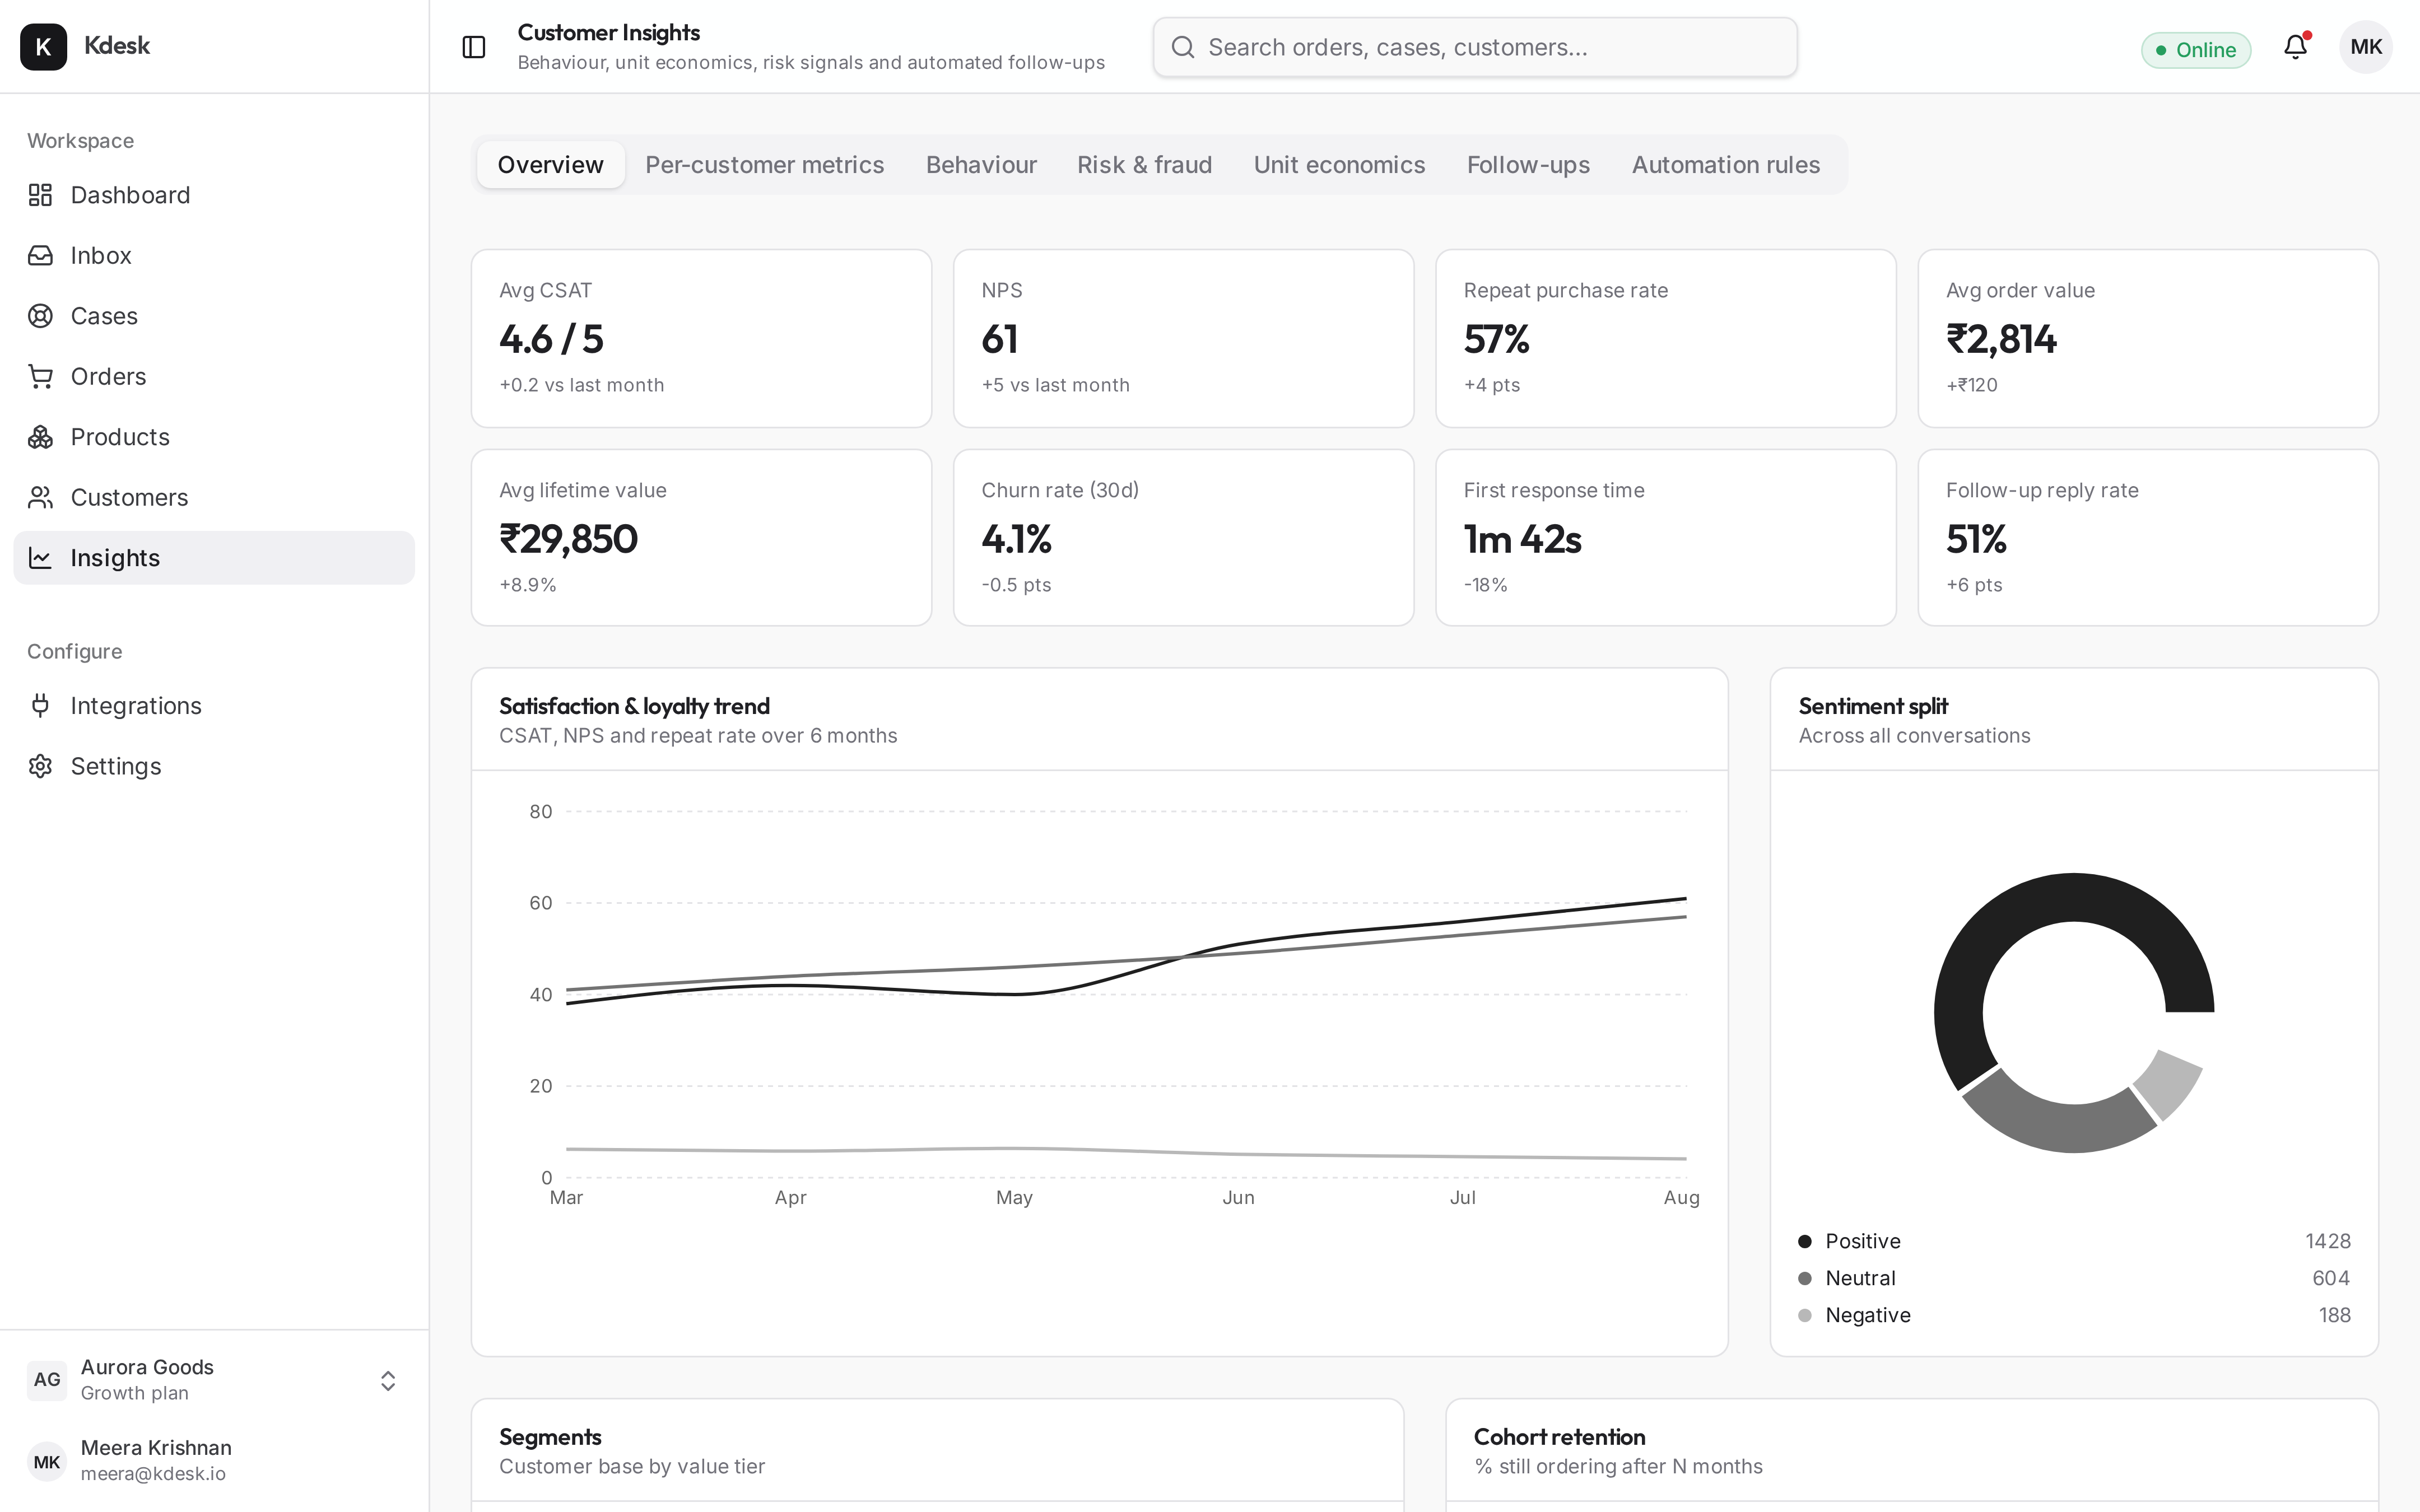Toggle the sidebar panel icon
The image size is (2420, 1512).
[474, 47]
